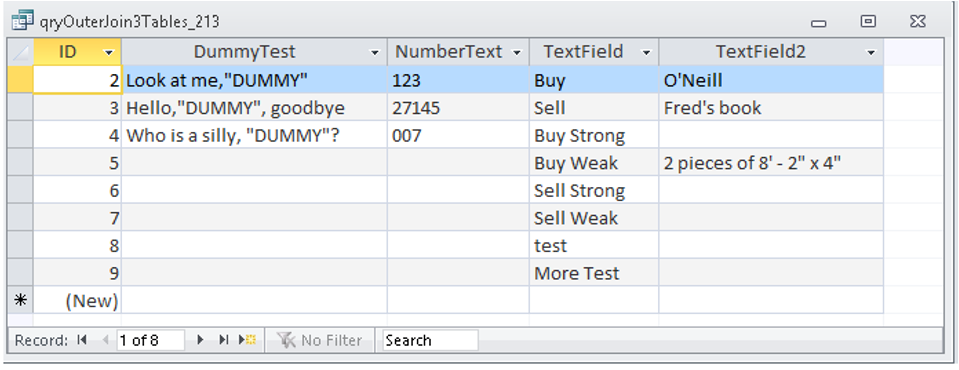The image size is (959, 370).
Task: Click ID cell with value 6
Action: 77,190
